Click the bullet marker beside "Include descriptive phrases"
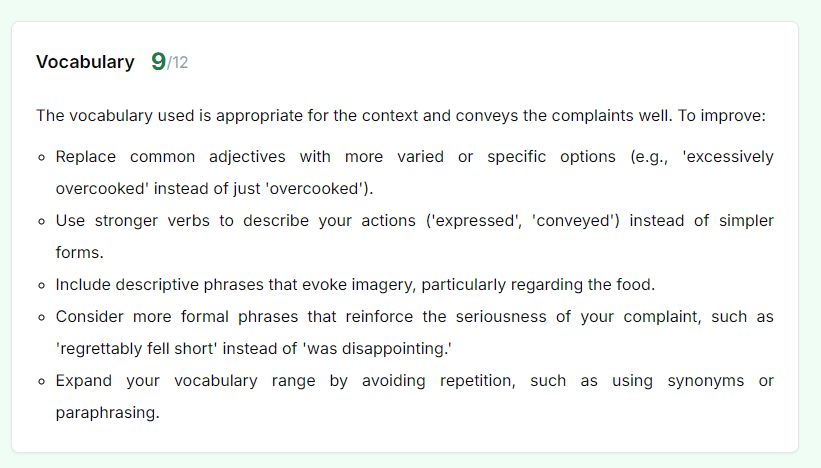Viewport: 821px width, 468px height. (x=42, y=286)
